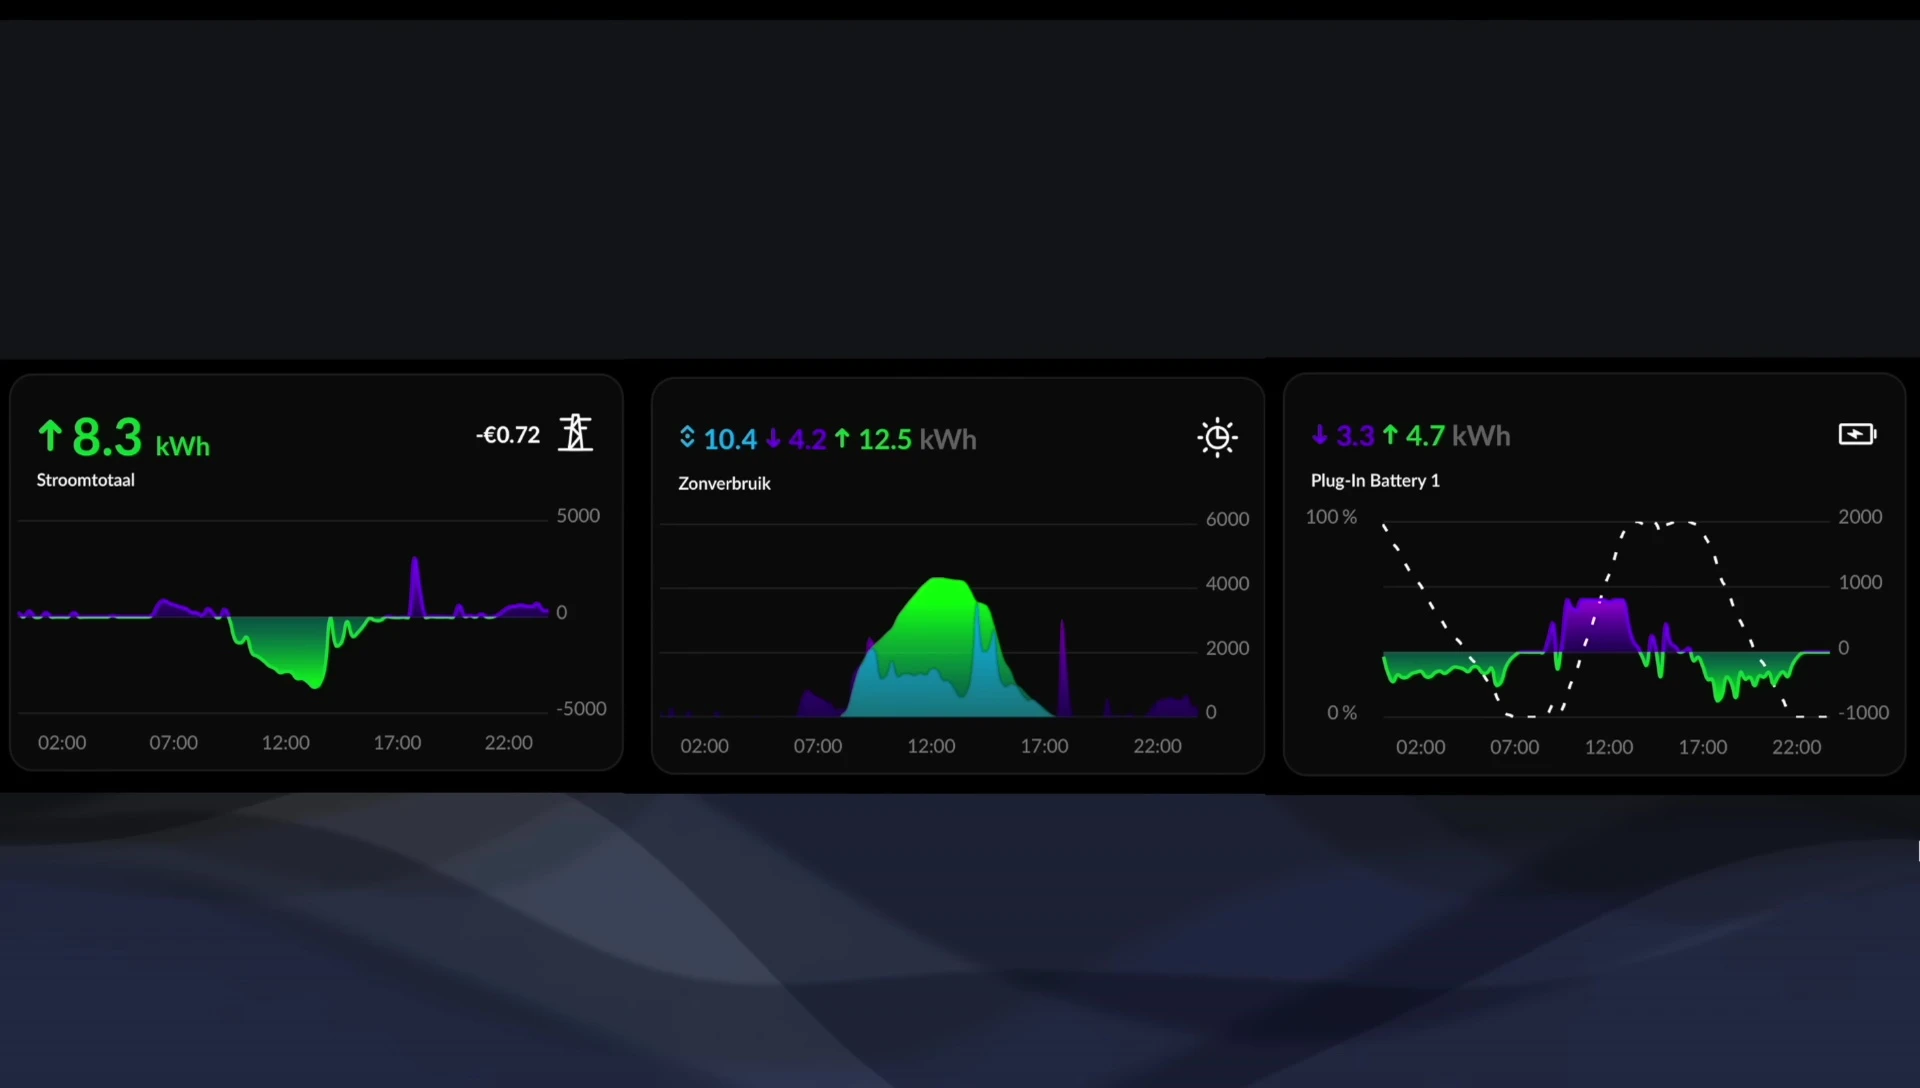Screen dimensions: 1920x1088
Task: Click purple down arrow beside 3.3
Action: coord(1320,435)
